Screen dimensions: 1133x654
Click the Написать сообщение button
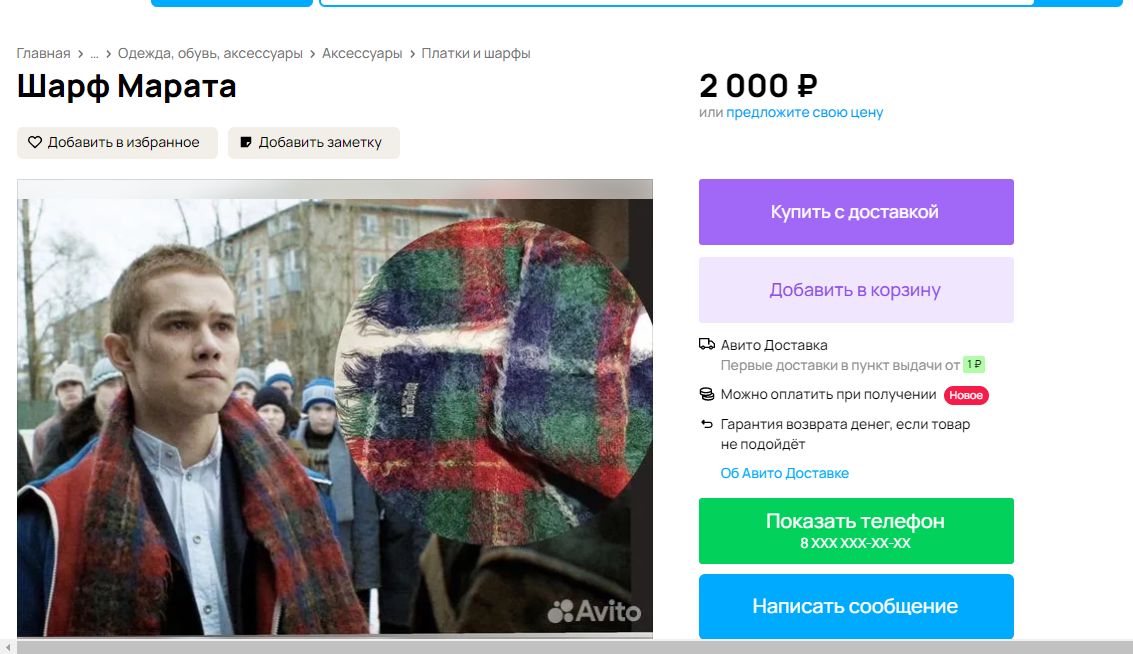click(x=856, y=606)
